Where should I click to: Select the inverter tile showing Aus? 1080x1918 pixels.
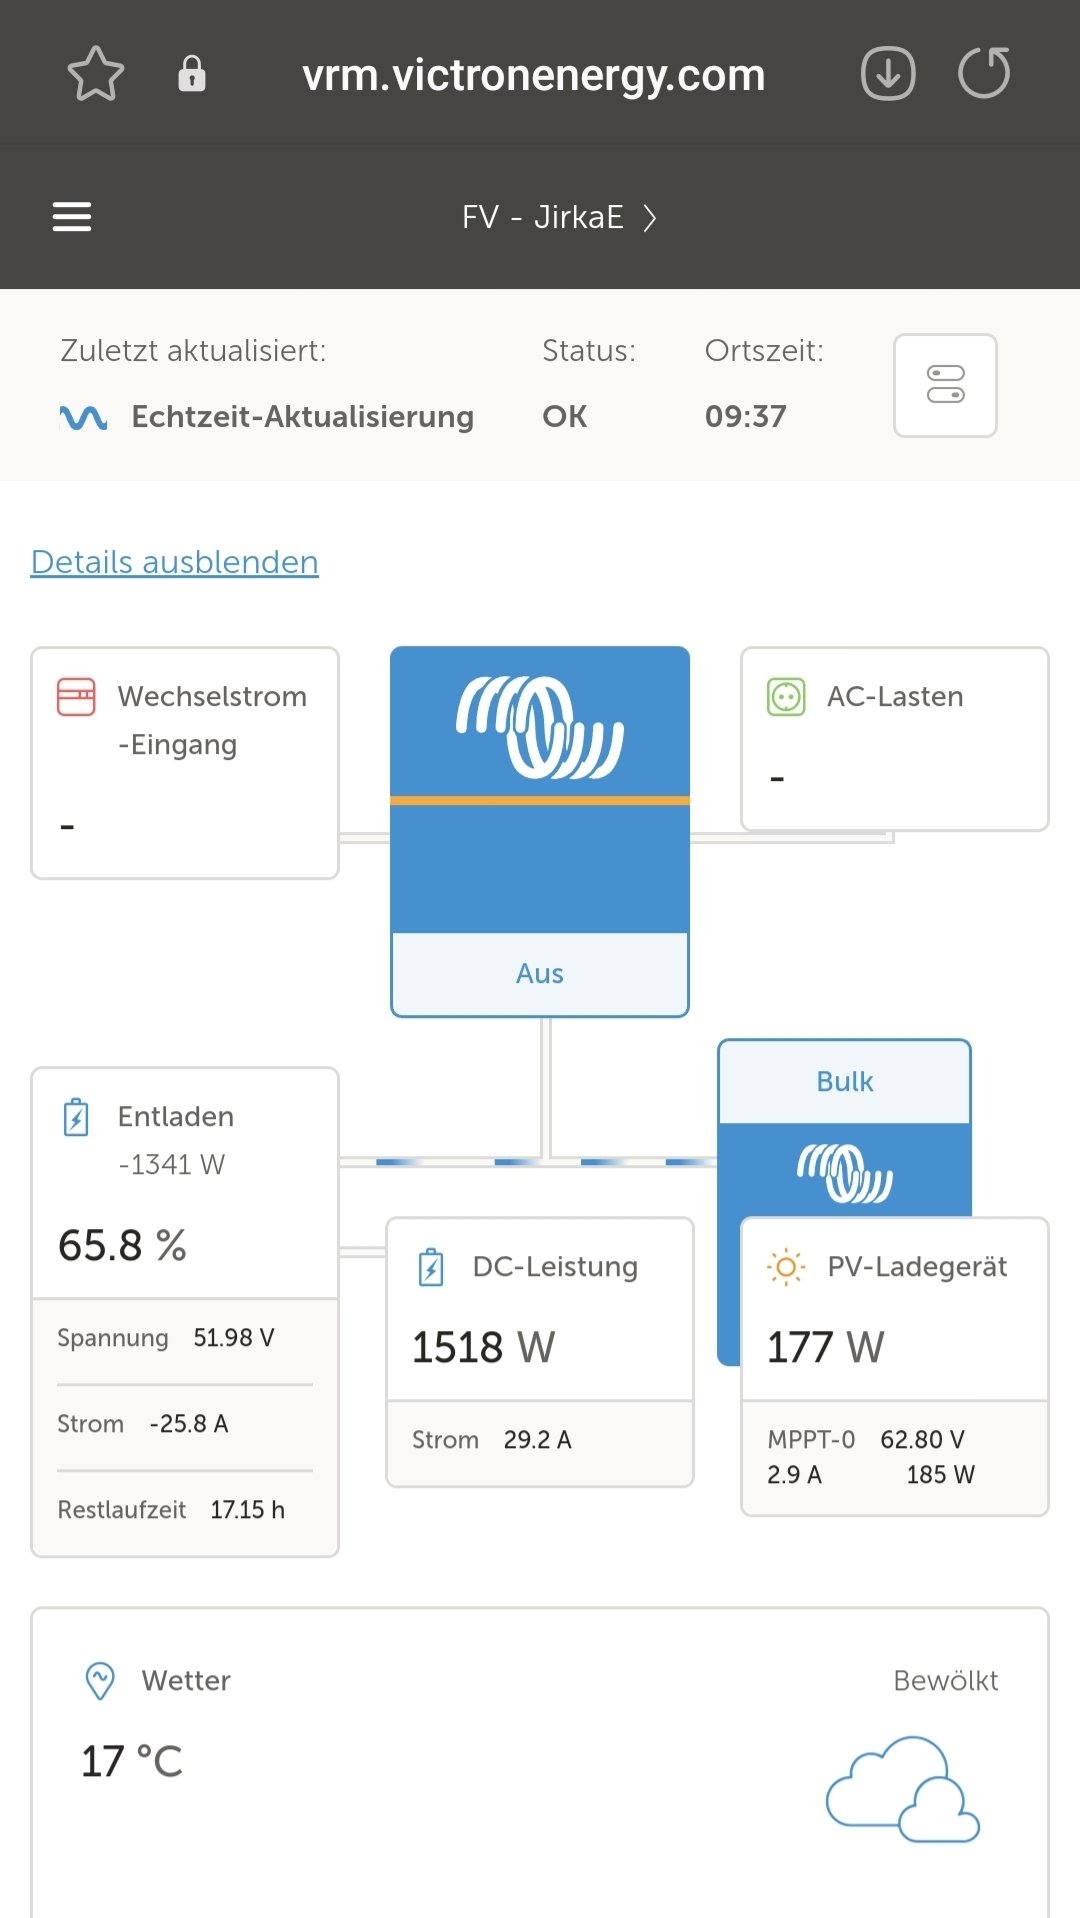coord(540,832)
